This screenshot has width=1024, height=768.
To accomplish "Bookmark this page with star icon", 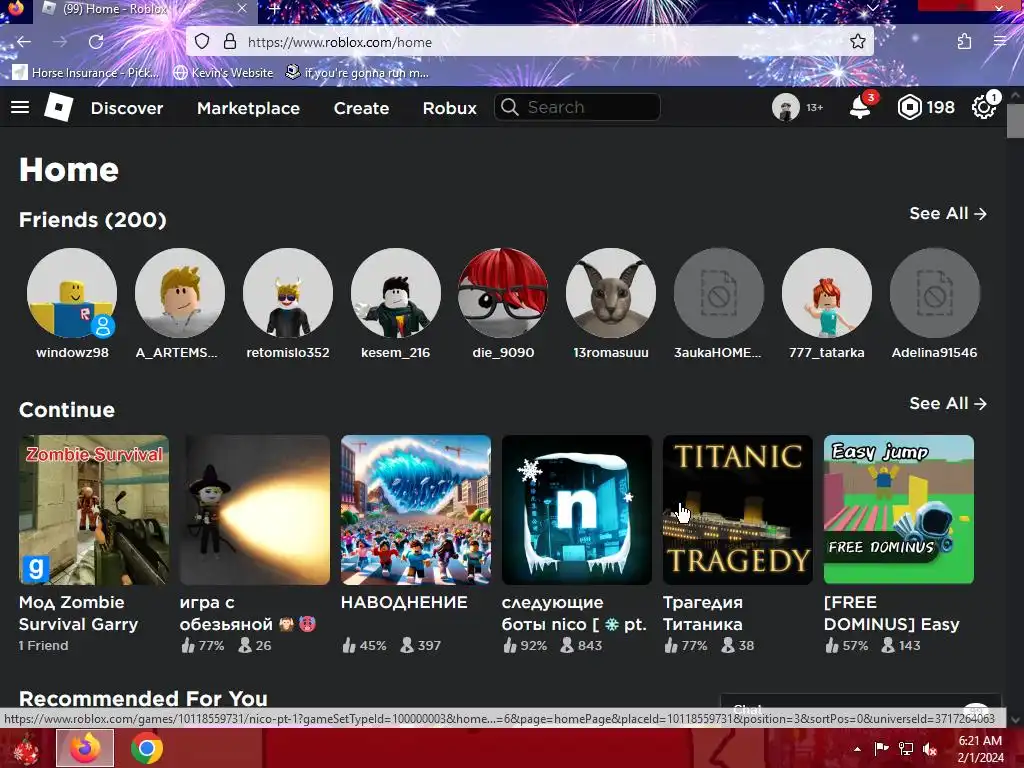I will coord(857,42).
